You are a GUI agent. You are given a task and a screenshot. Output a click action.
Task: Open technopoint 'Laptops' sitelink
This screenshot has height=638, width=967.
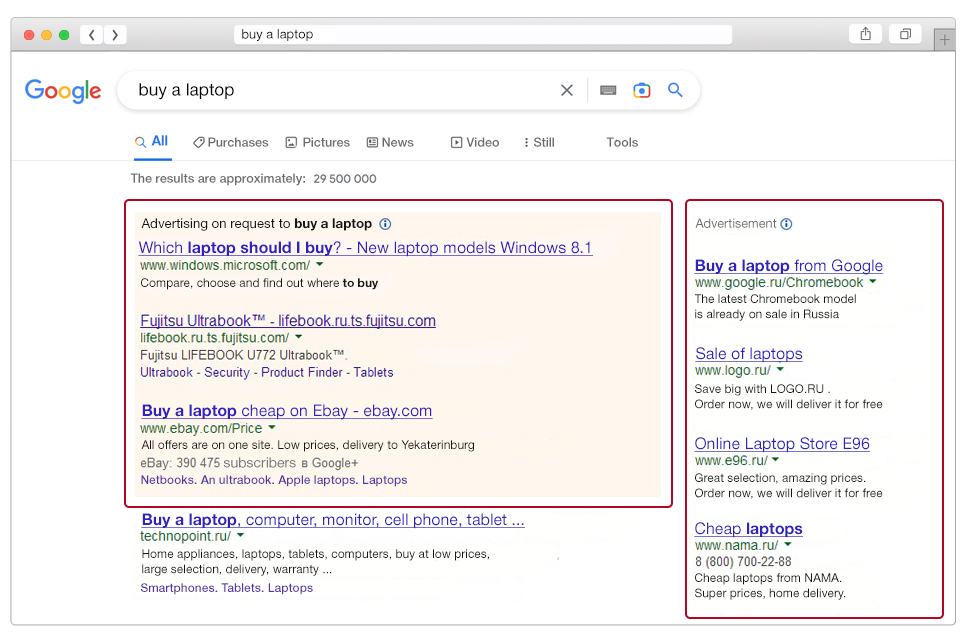click(x=290, y=588)
